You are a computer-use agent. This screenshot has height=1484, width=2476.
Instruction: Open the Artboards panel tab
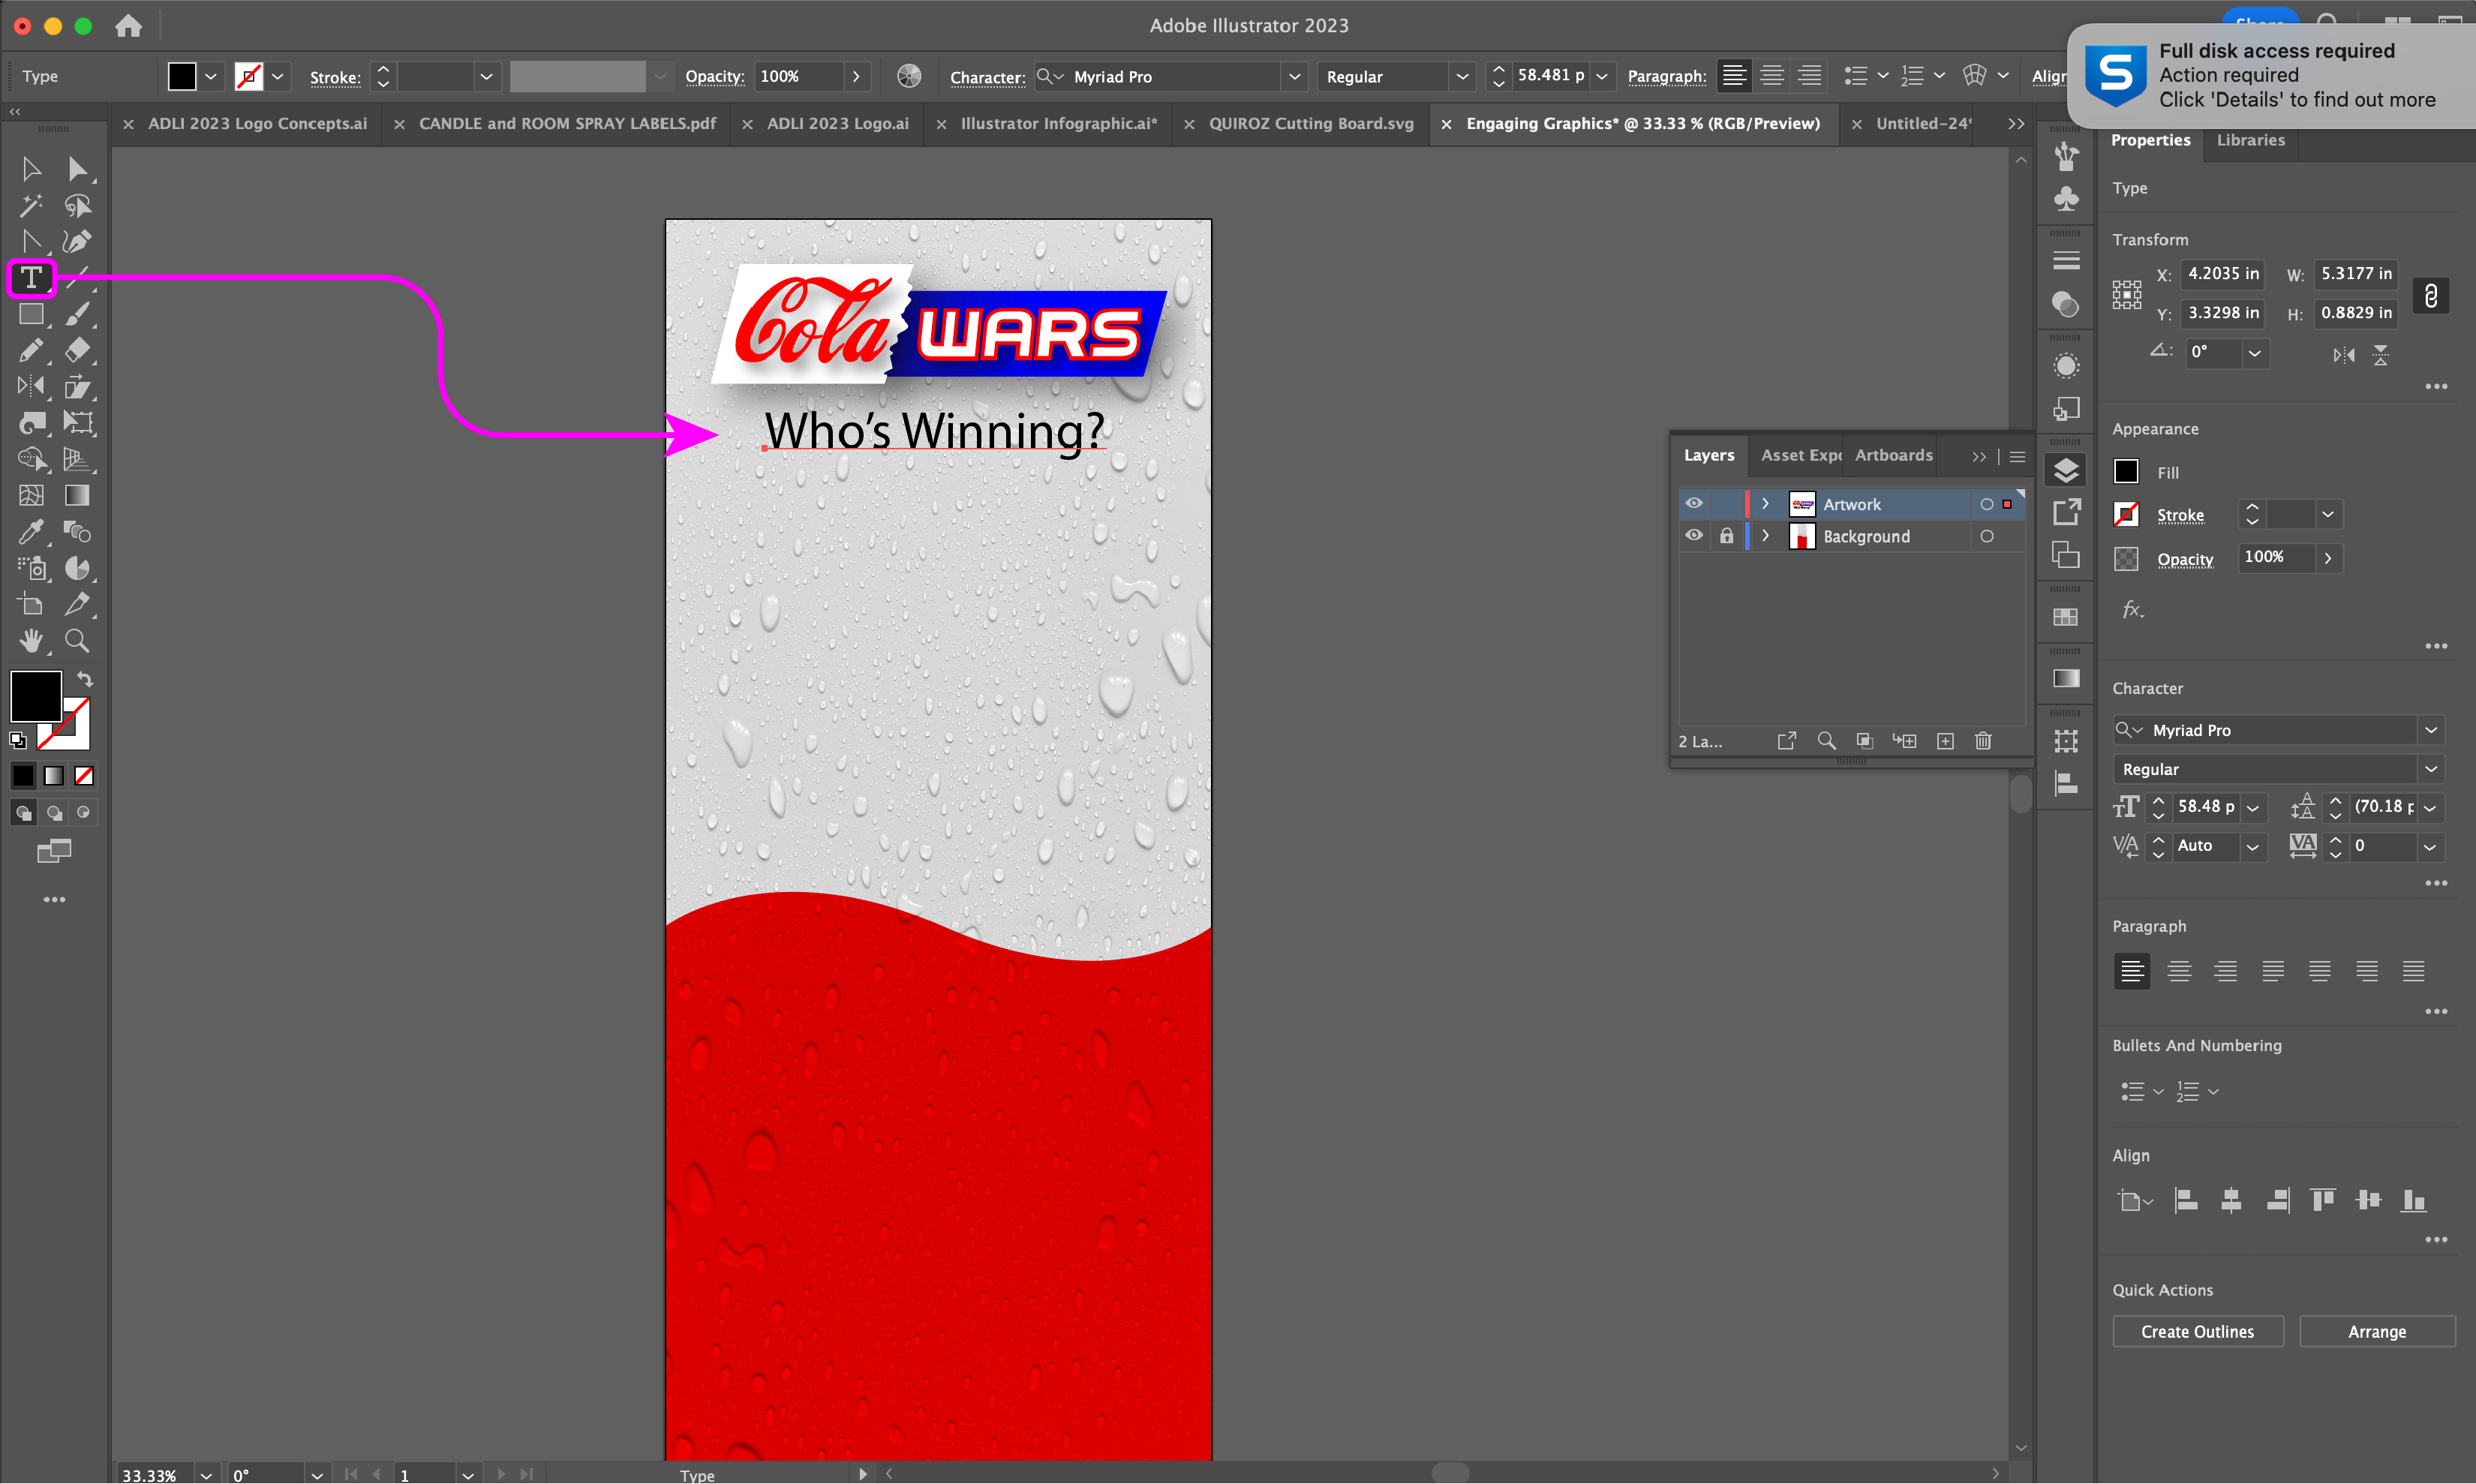(x=1893, y=455)
